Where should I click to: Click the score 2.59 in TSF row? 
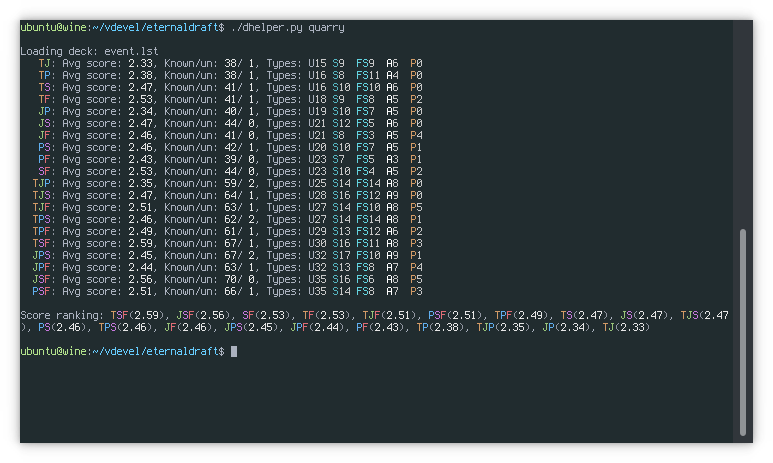140,244
